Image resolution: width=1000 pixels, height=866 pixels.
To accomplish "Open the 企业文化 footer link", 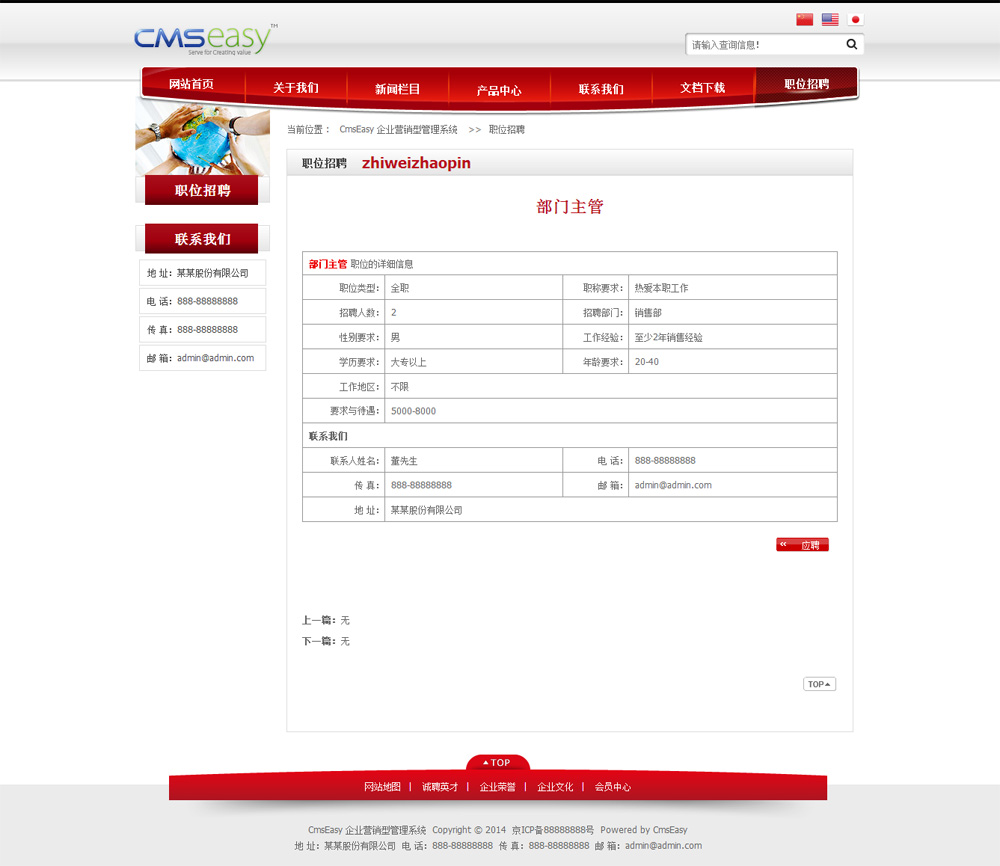I will click(555, 787).
